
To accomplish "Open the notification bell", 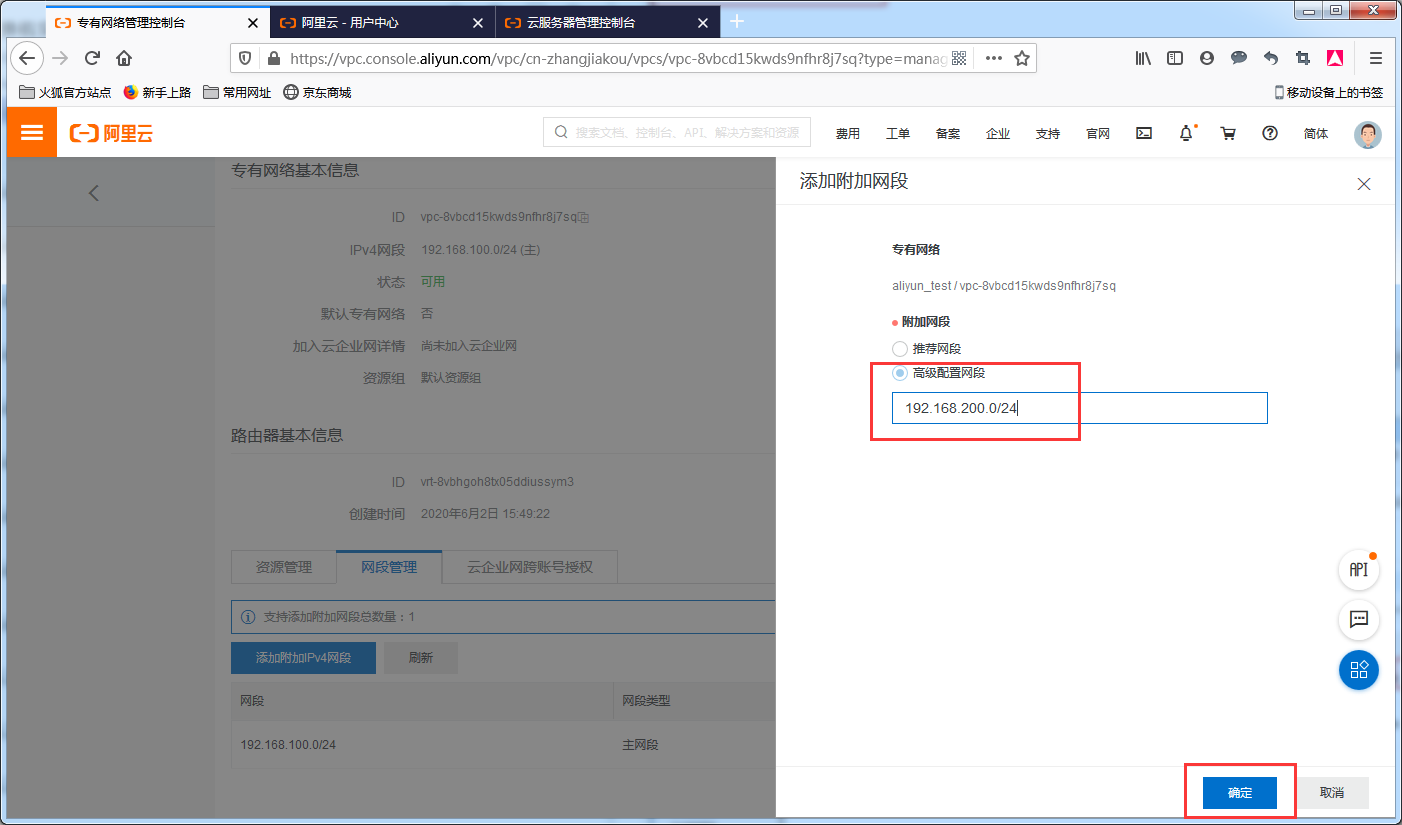I will [1186, 133].
